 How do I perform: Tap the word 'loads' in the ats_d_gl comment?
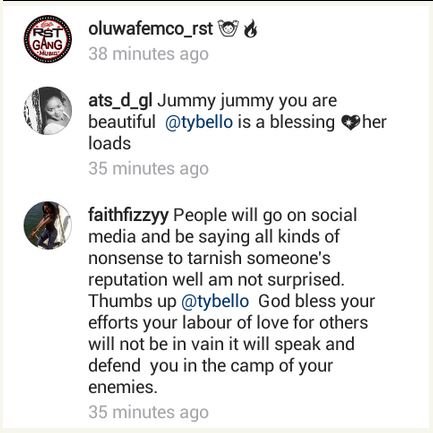(x=109, y=143)
